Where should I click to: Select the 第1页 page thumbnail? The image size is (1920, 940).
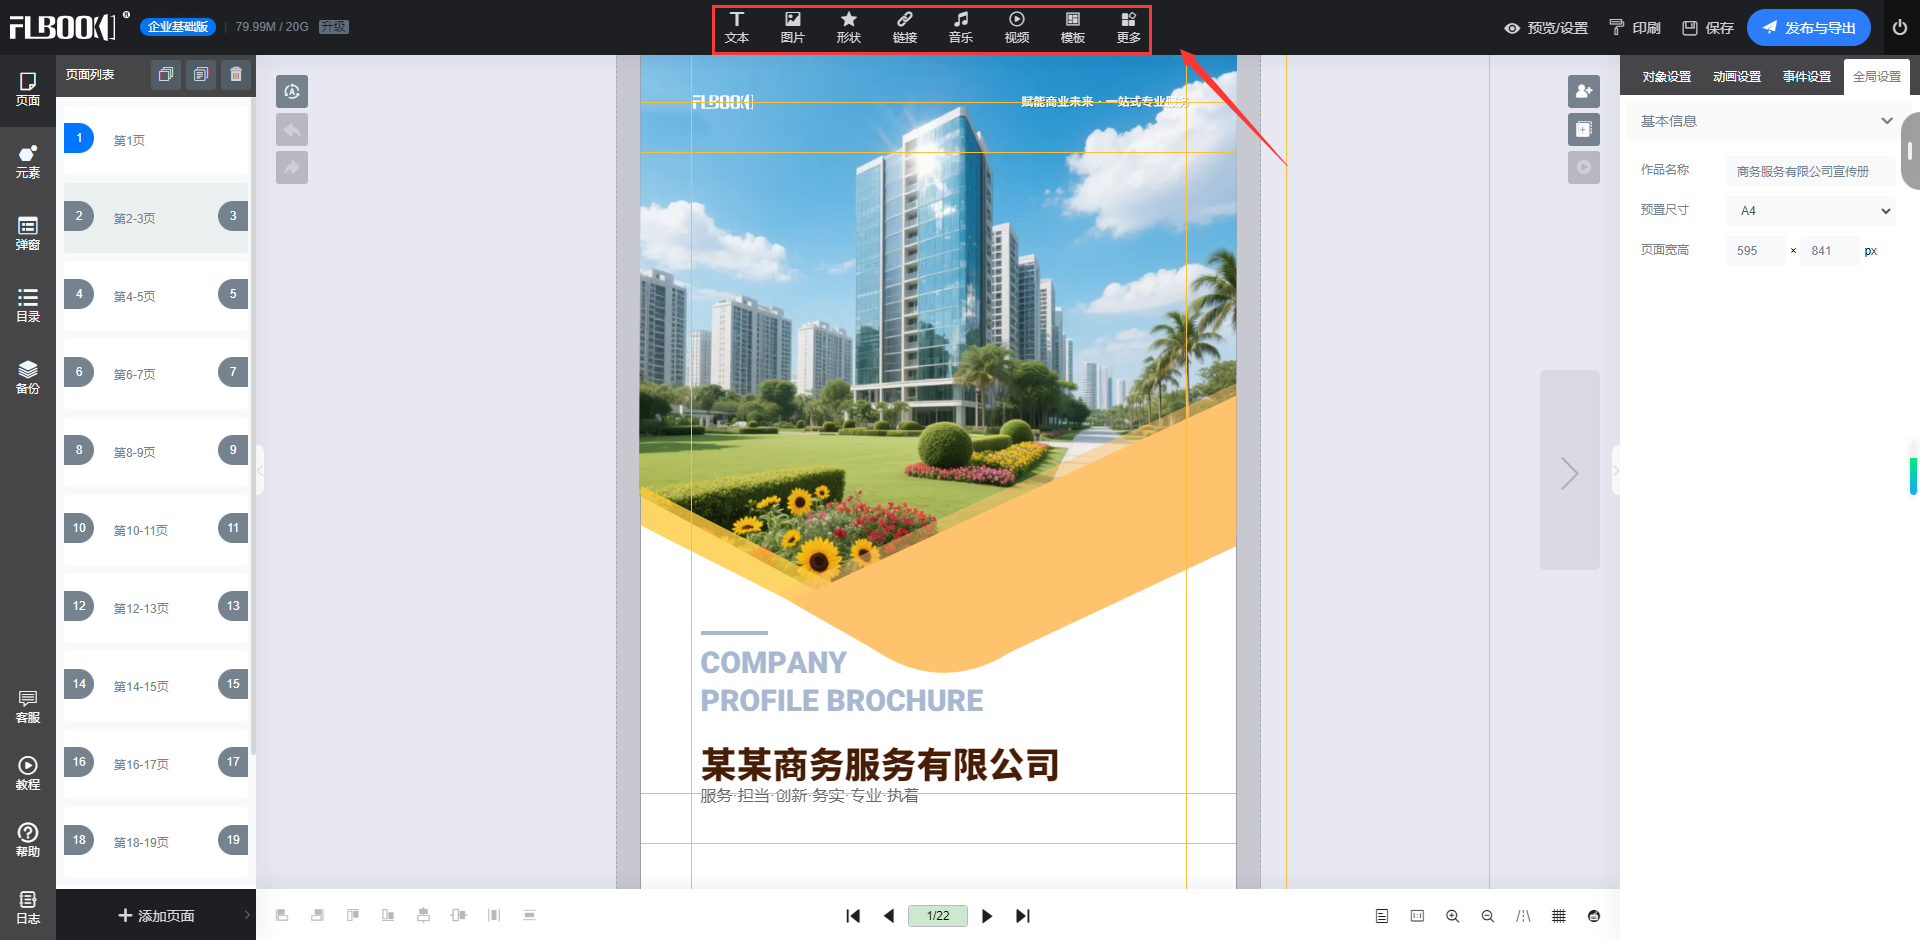(128, 140)
